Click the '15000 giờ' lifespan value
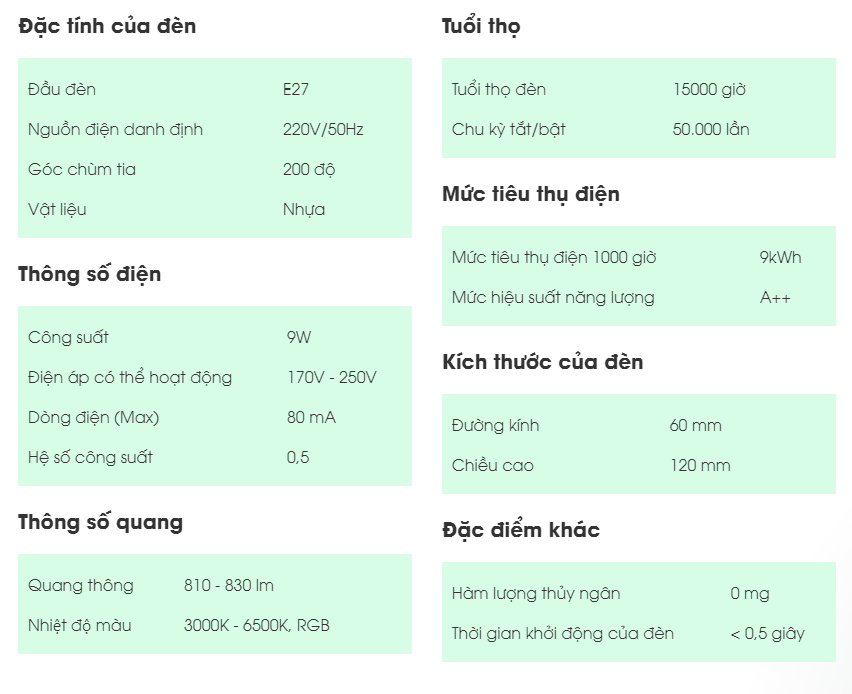This screenshot has height=694, width=852. [x=710, y=89]
